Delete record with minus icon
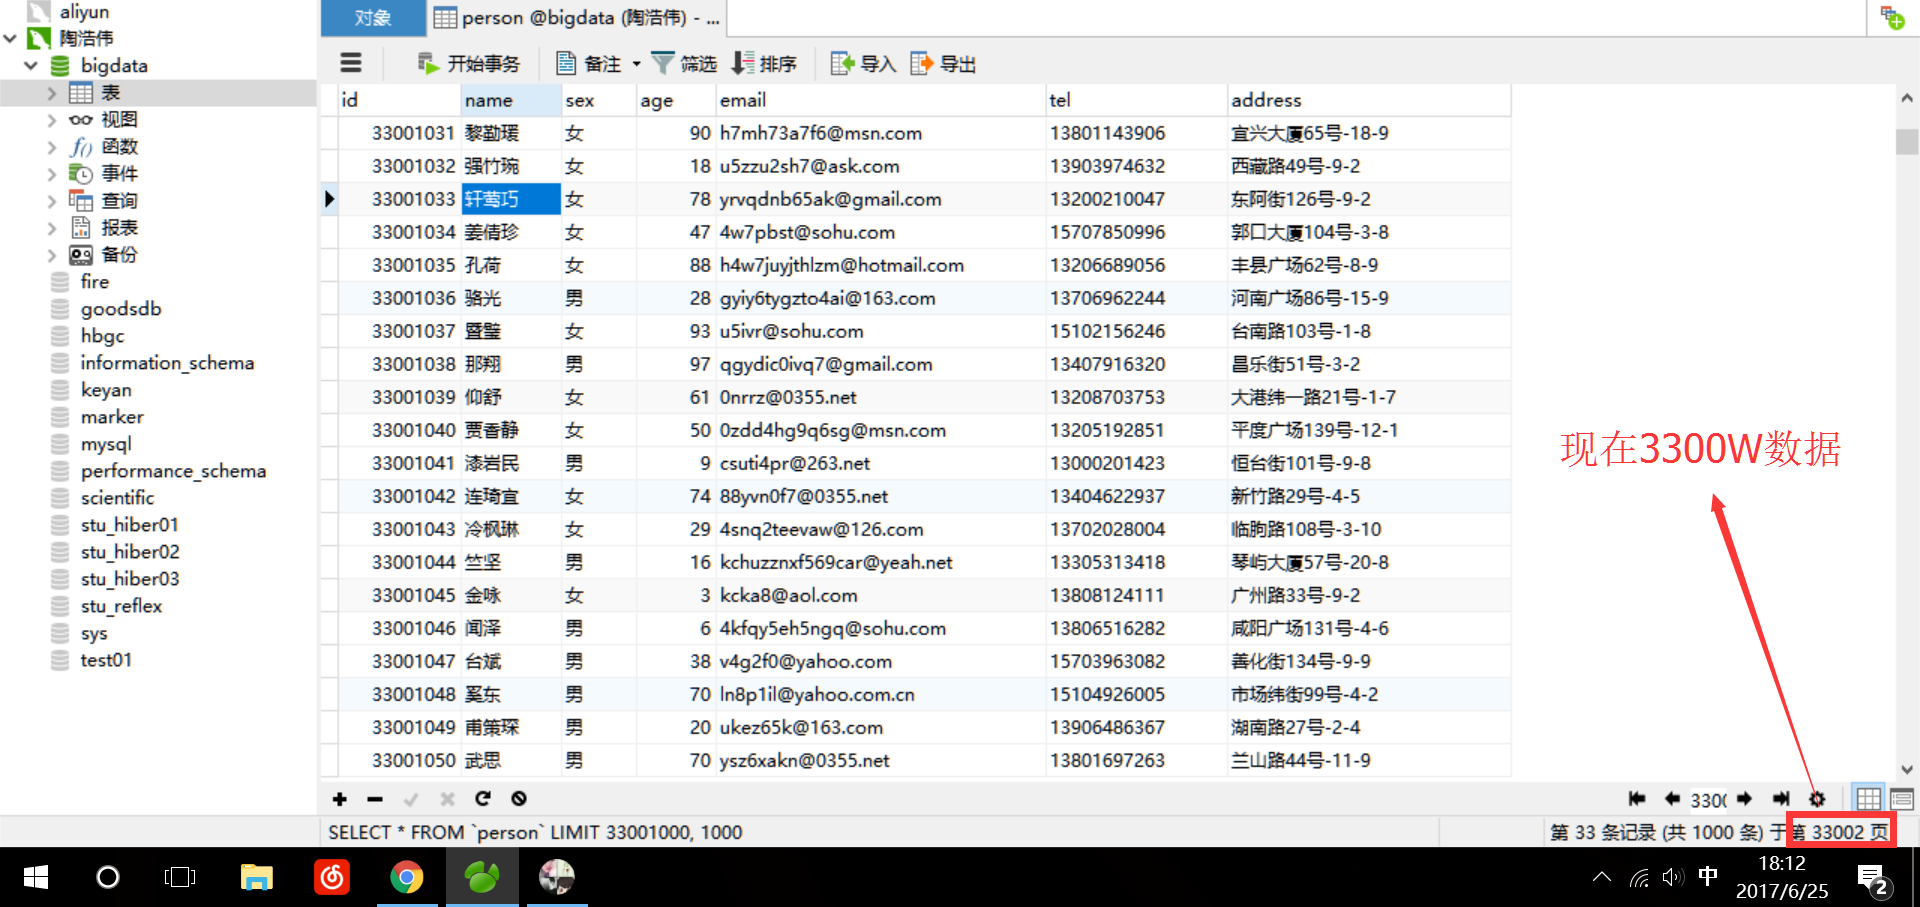1920x907 pixels. (x=375, y=798)
